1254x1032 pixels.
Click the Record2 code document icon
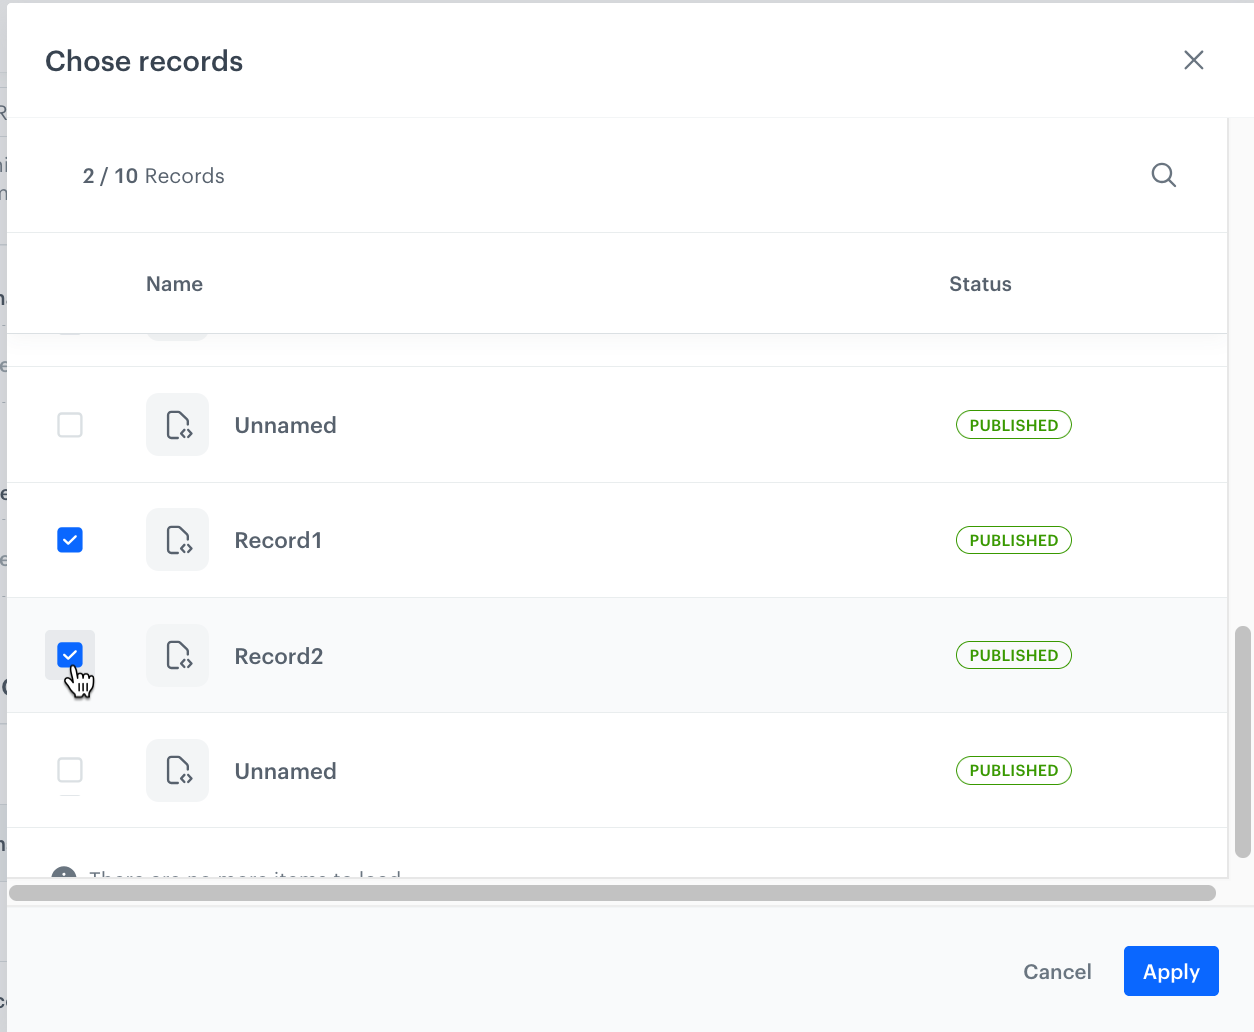tap(177, 655)
